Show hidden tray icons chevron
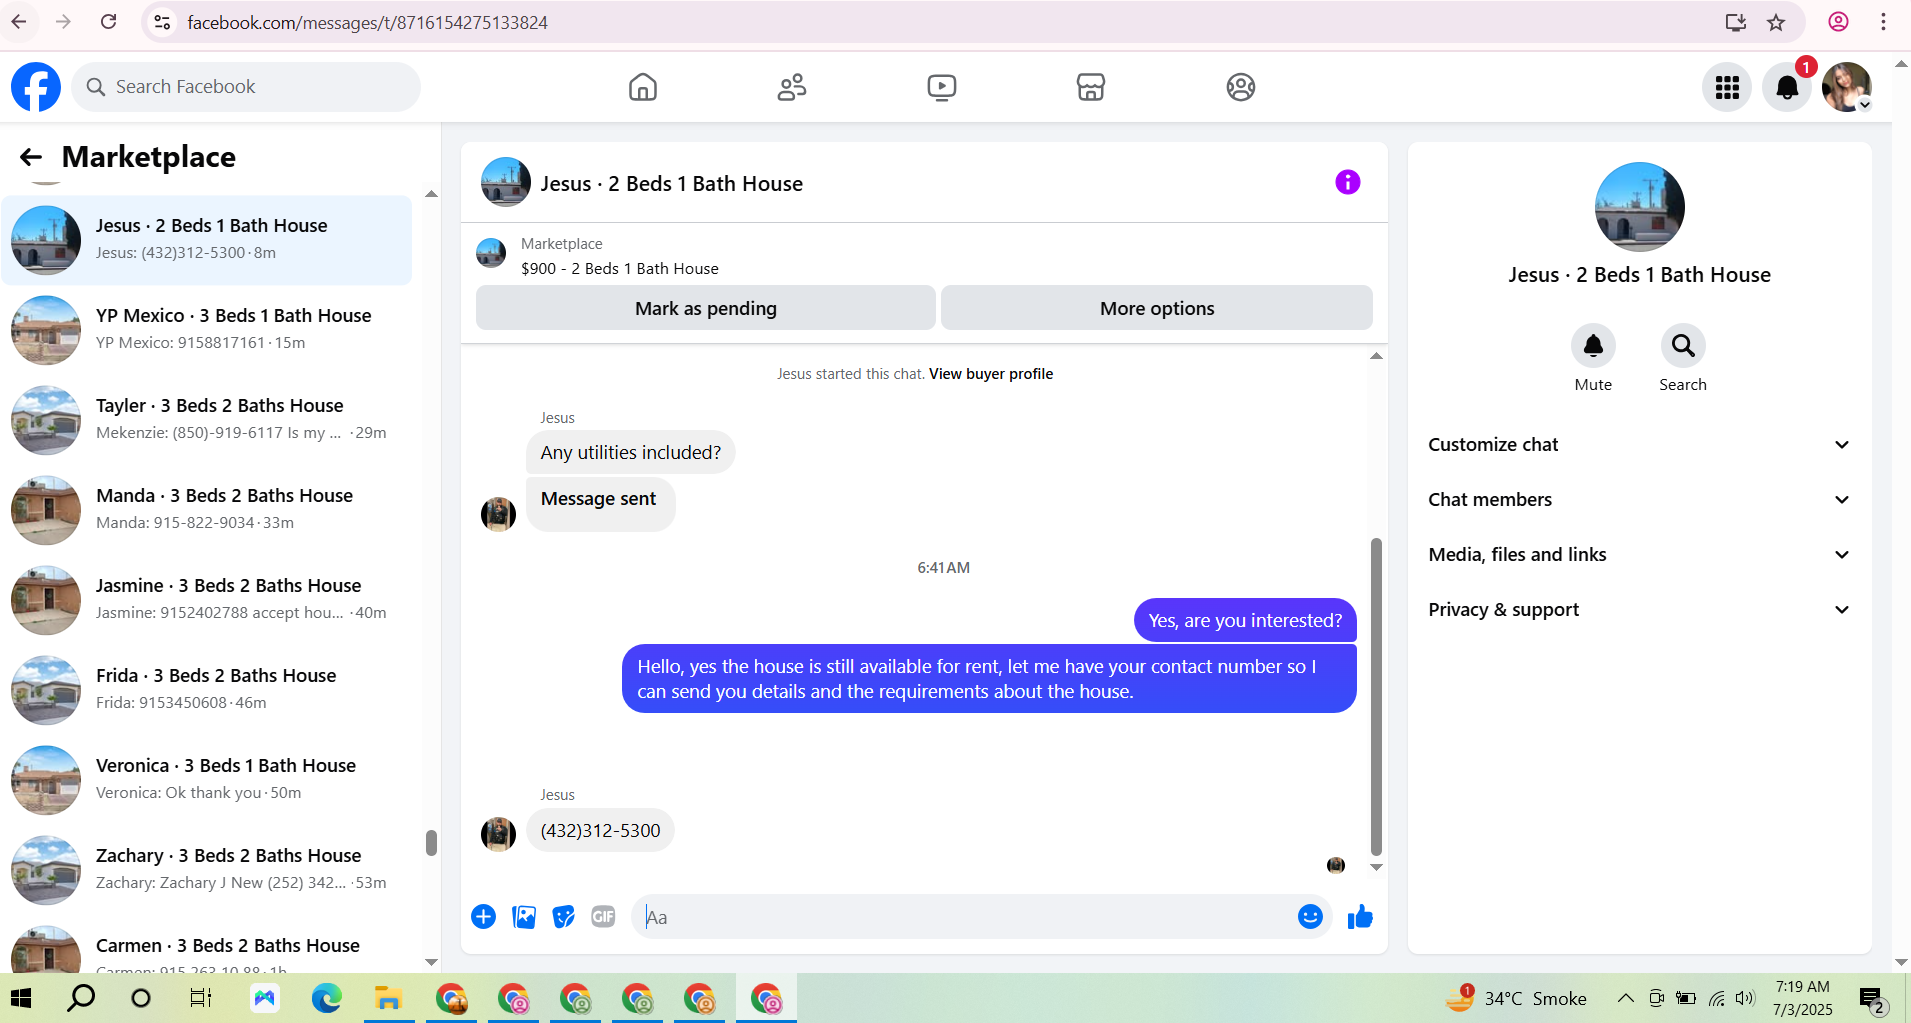The width and height of the screenshot is (1911, 1023). tap(1626, 998)
